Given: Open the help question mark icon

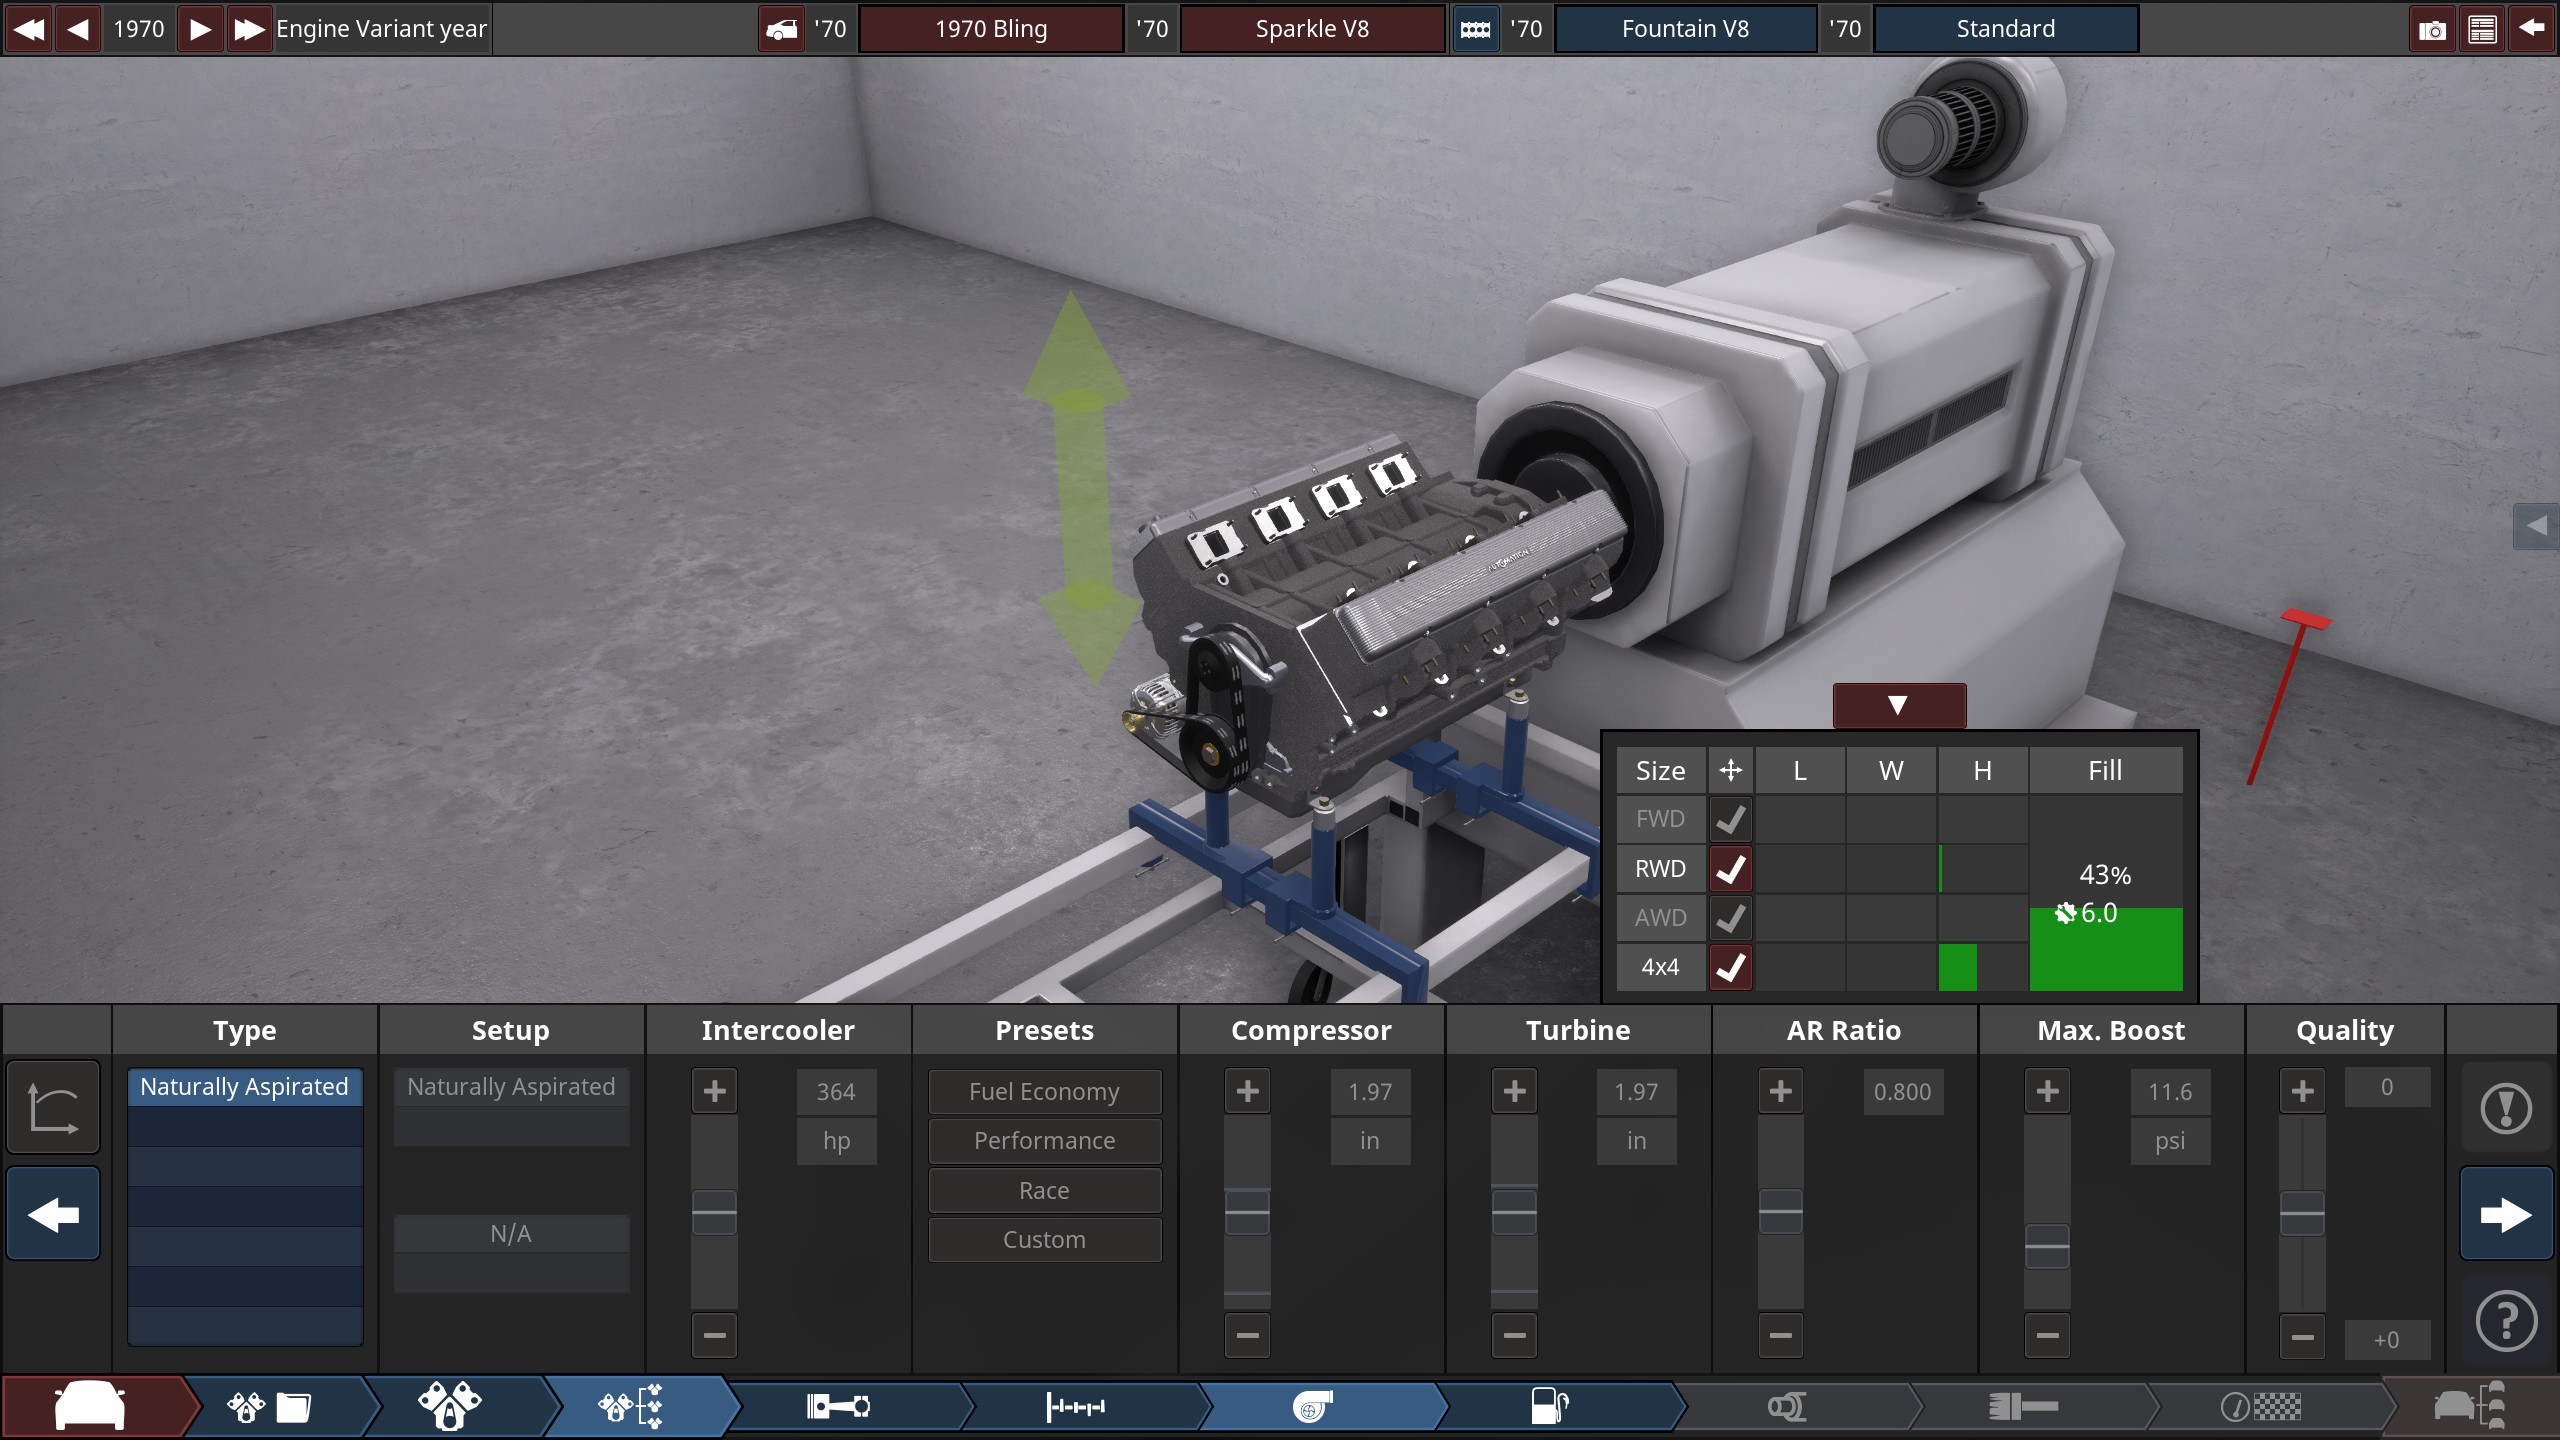Looking at the screenshot, I should coord(2505,1322).
